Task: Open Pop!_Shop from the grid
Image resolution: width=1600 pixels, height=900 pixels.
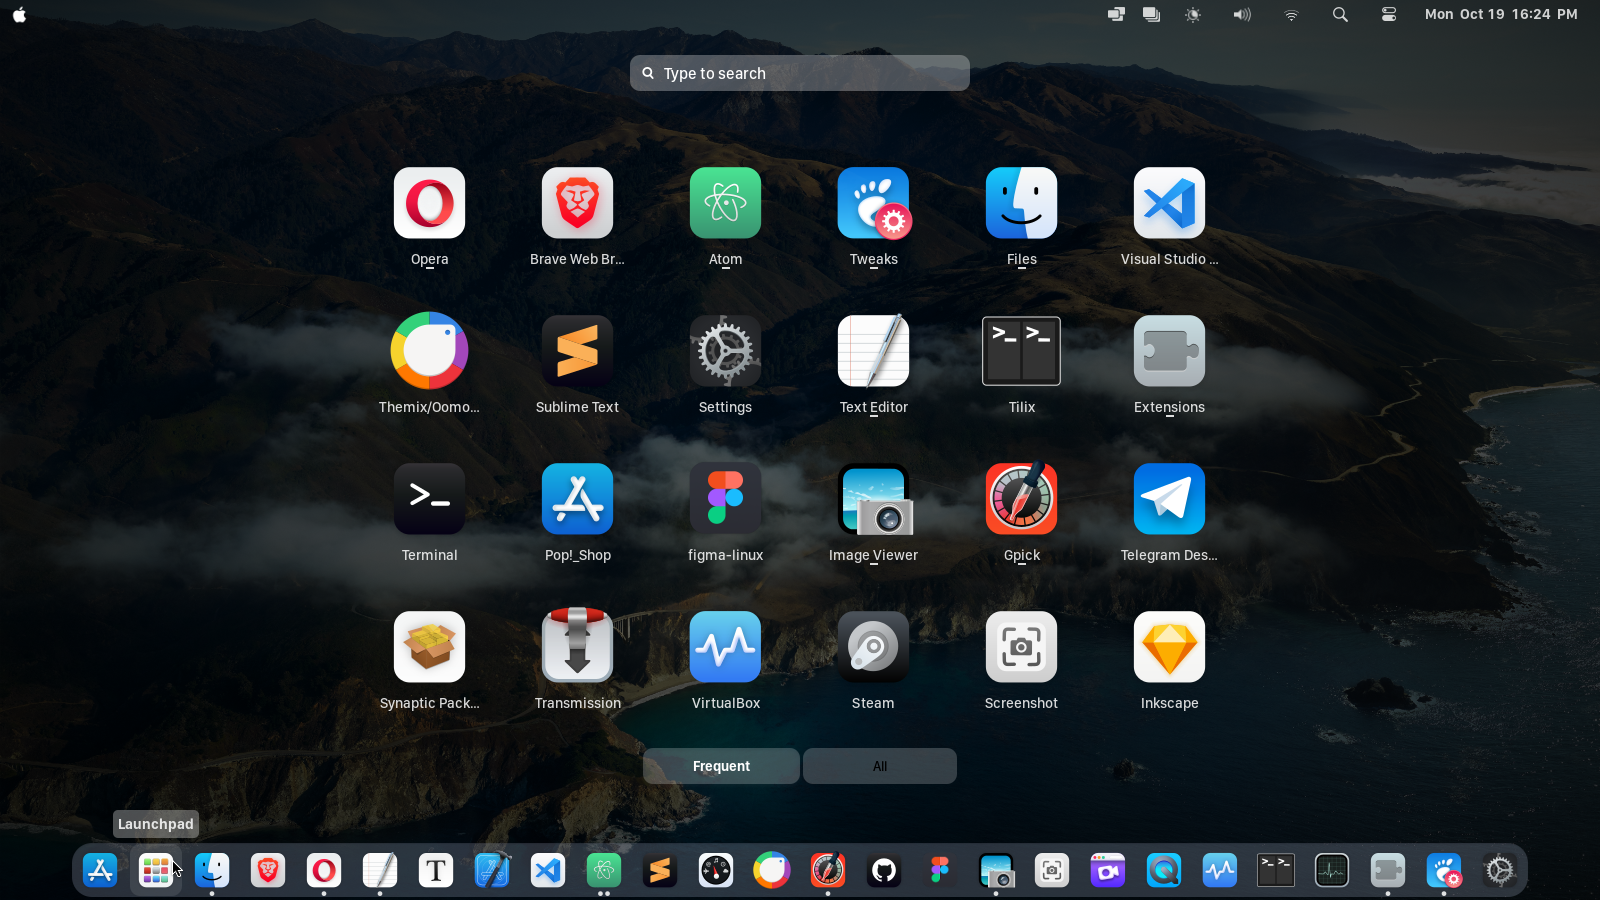Action: [577, 499]
